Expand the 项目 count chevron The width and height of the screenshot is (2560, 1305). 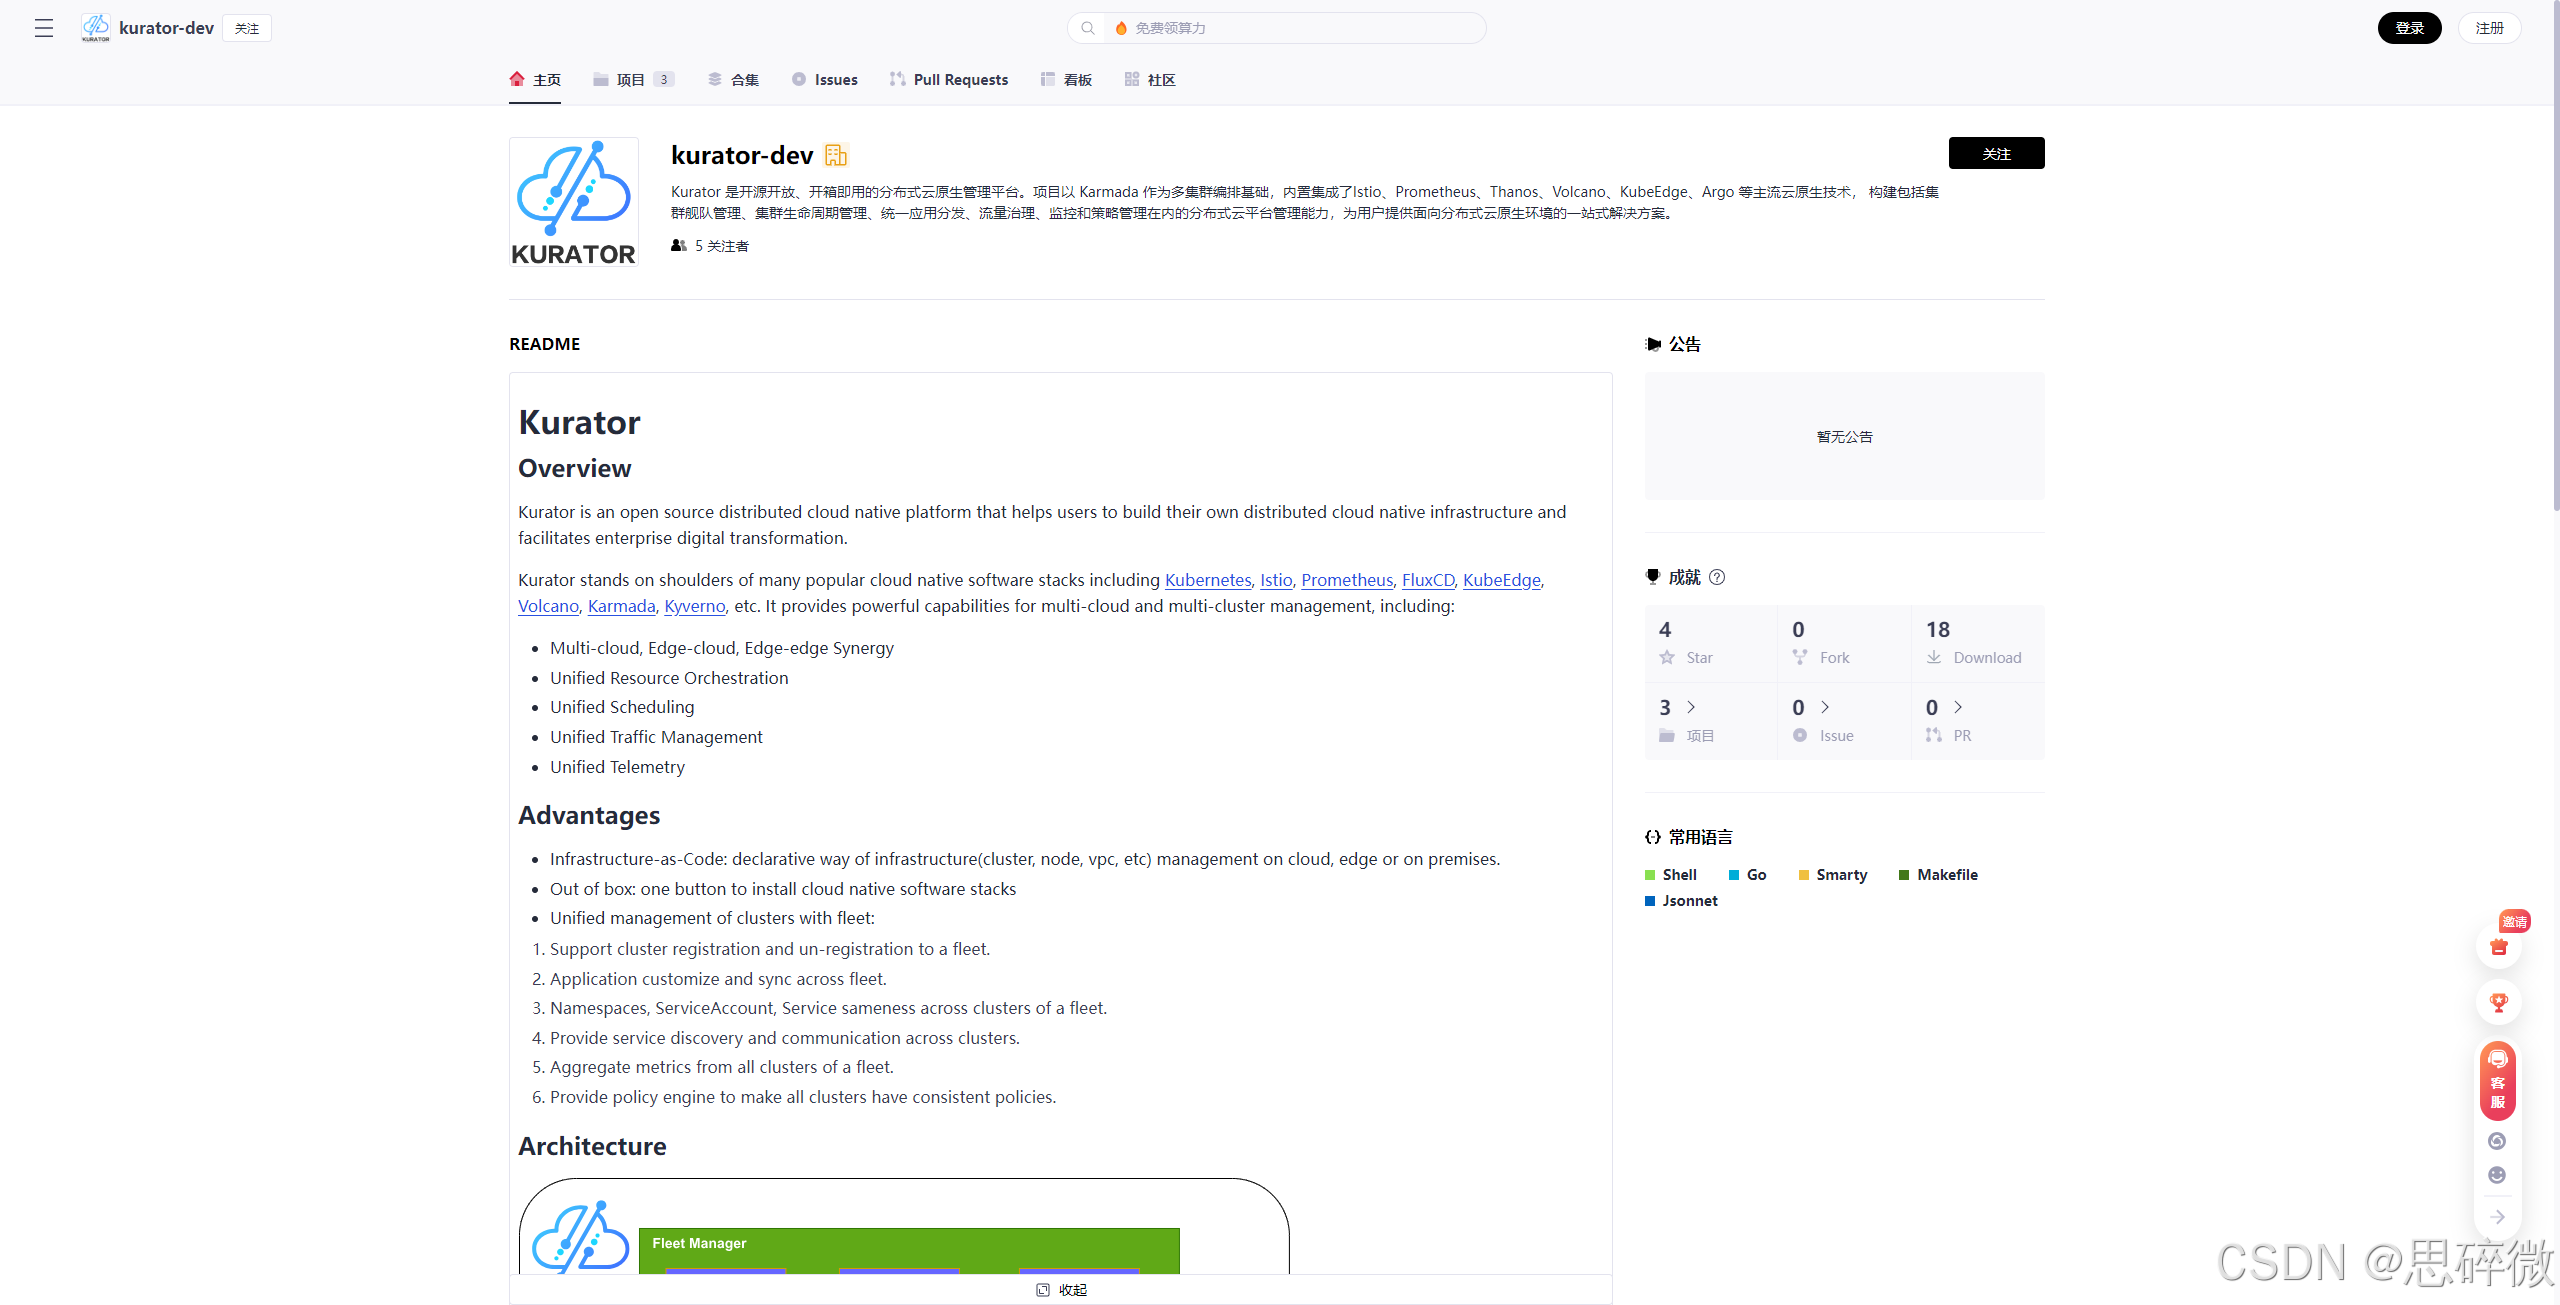click(1691, 707)
